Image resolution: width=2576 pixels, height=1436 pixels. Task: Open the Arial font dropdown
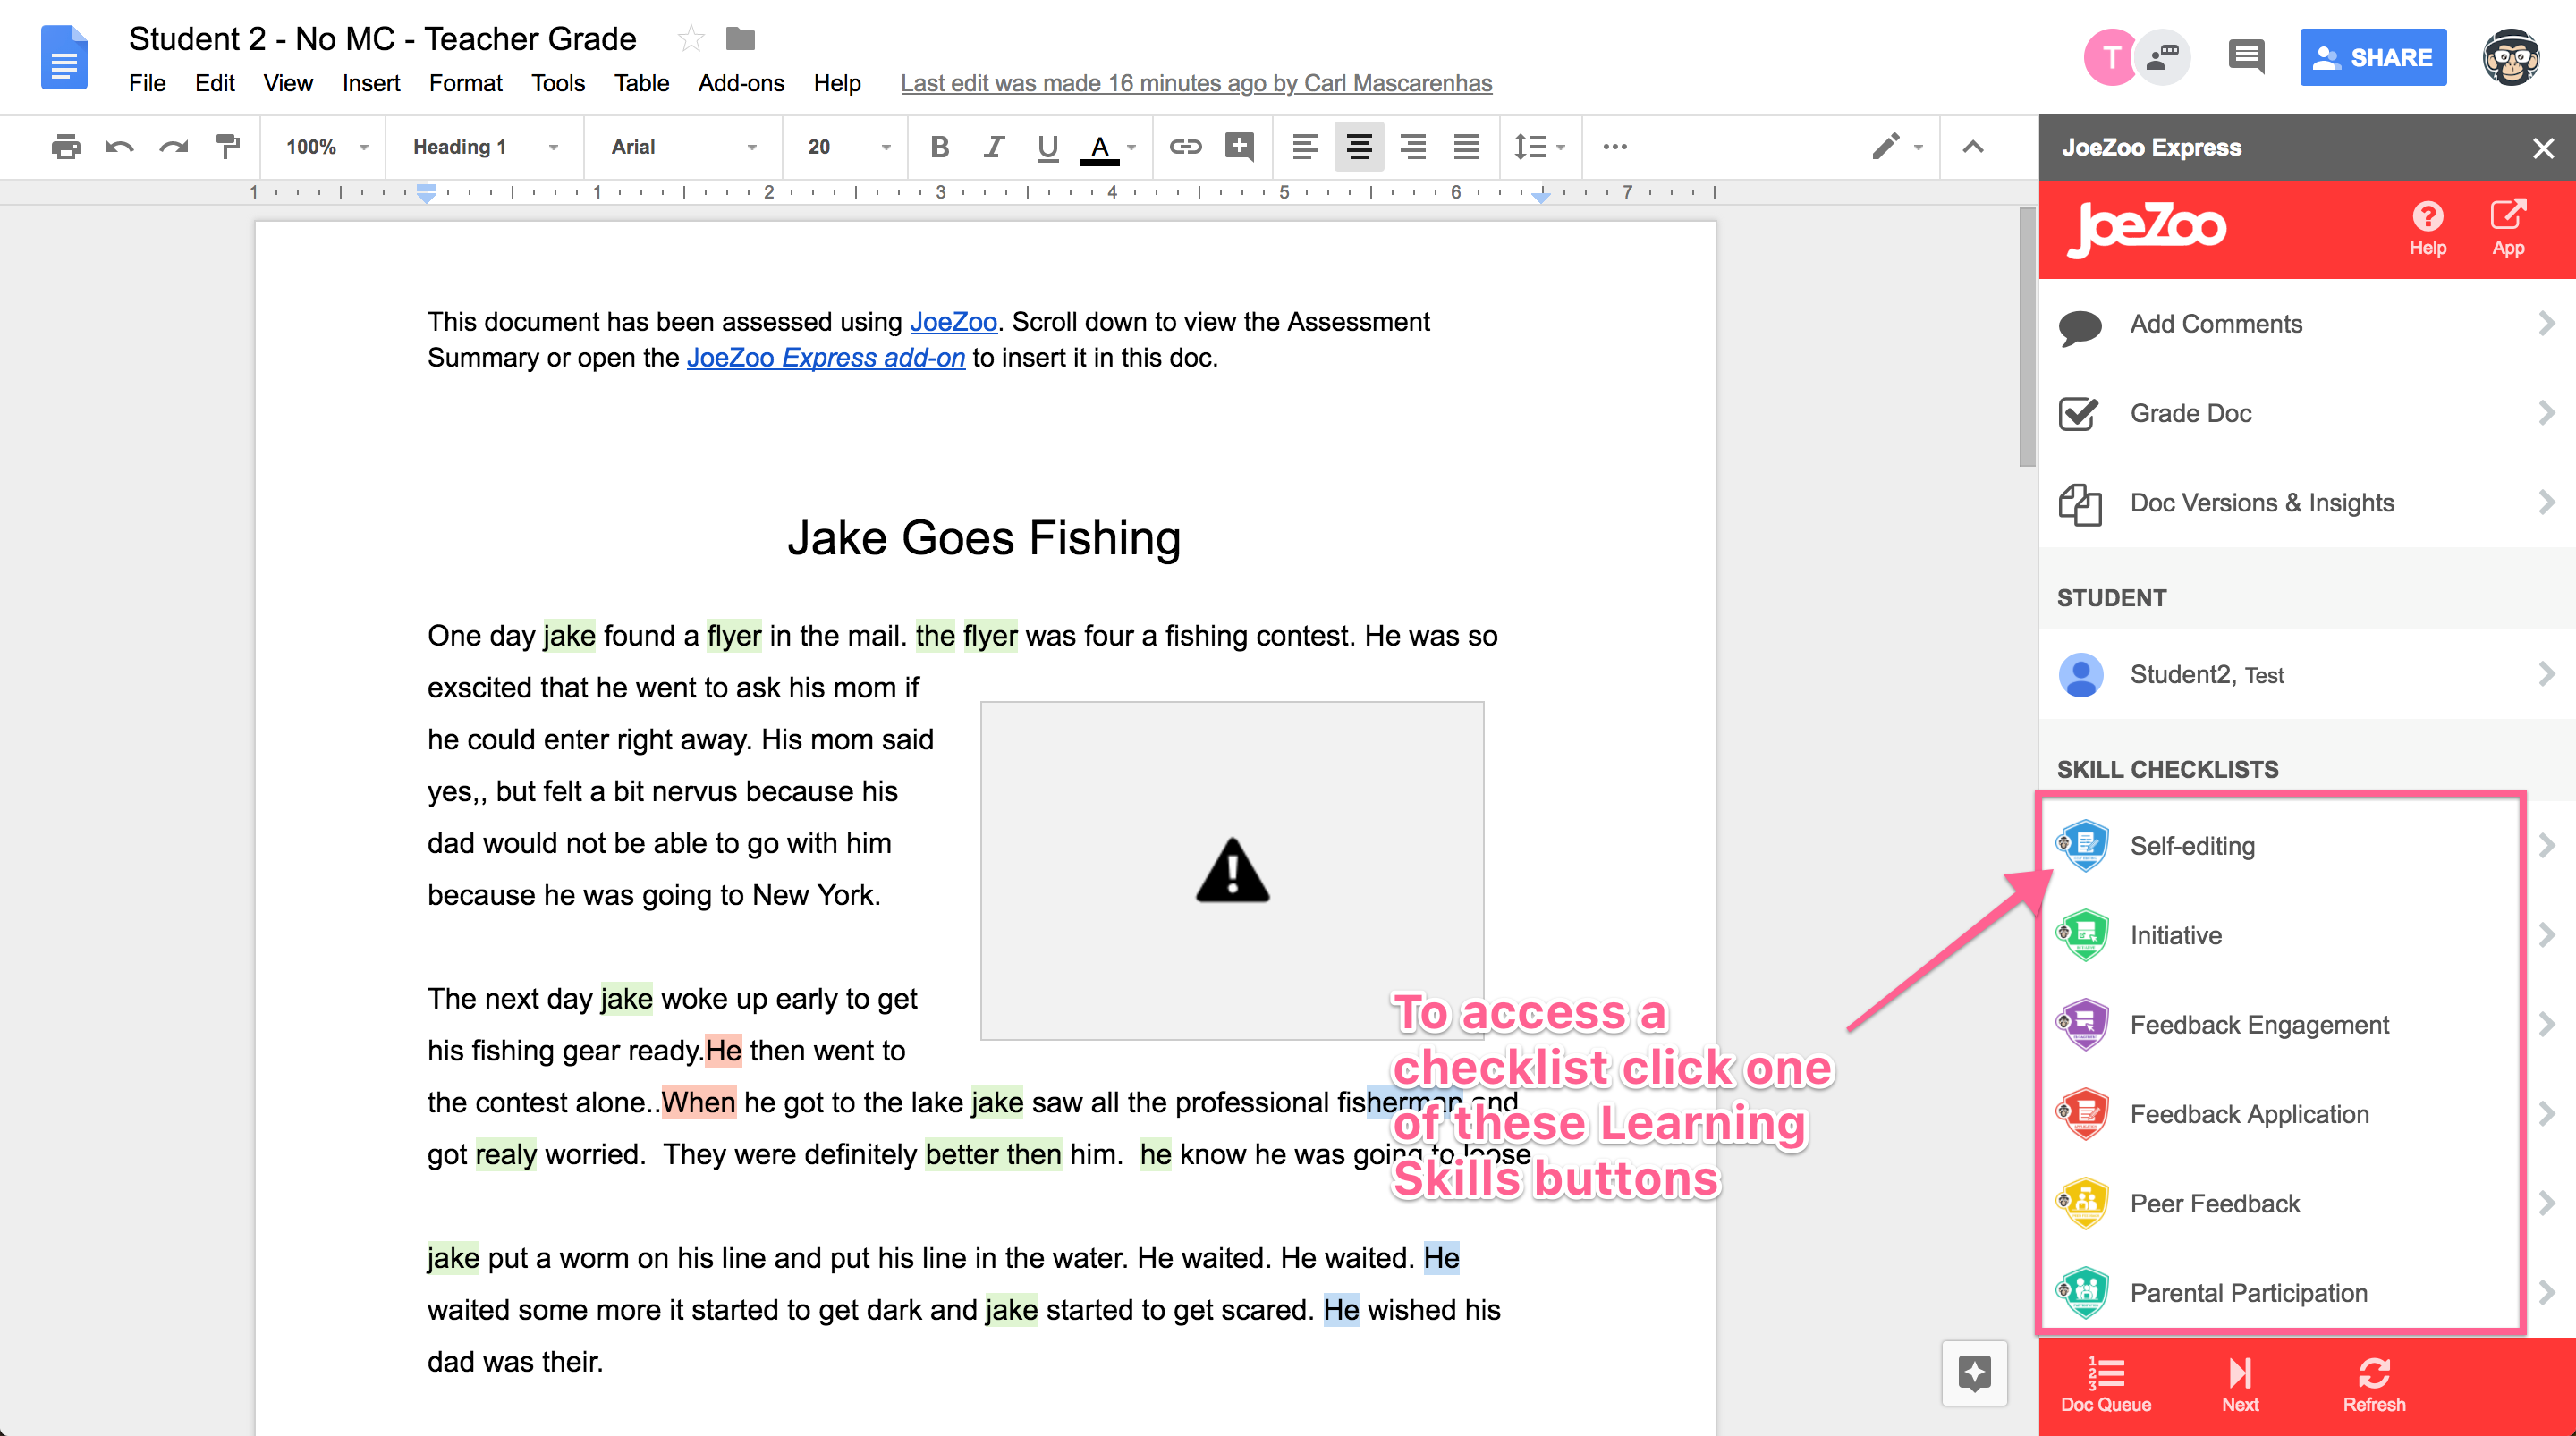tap(683, 147)
